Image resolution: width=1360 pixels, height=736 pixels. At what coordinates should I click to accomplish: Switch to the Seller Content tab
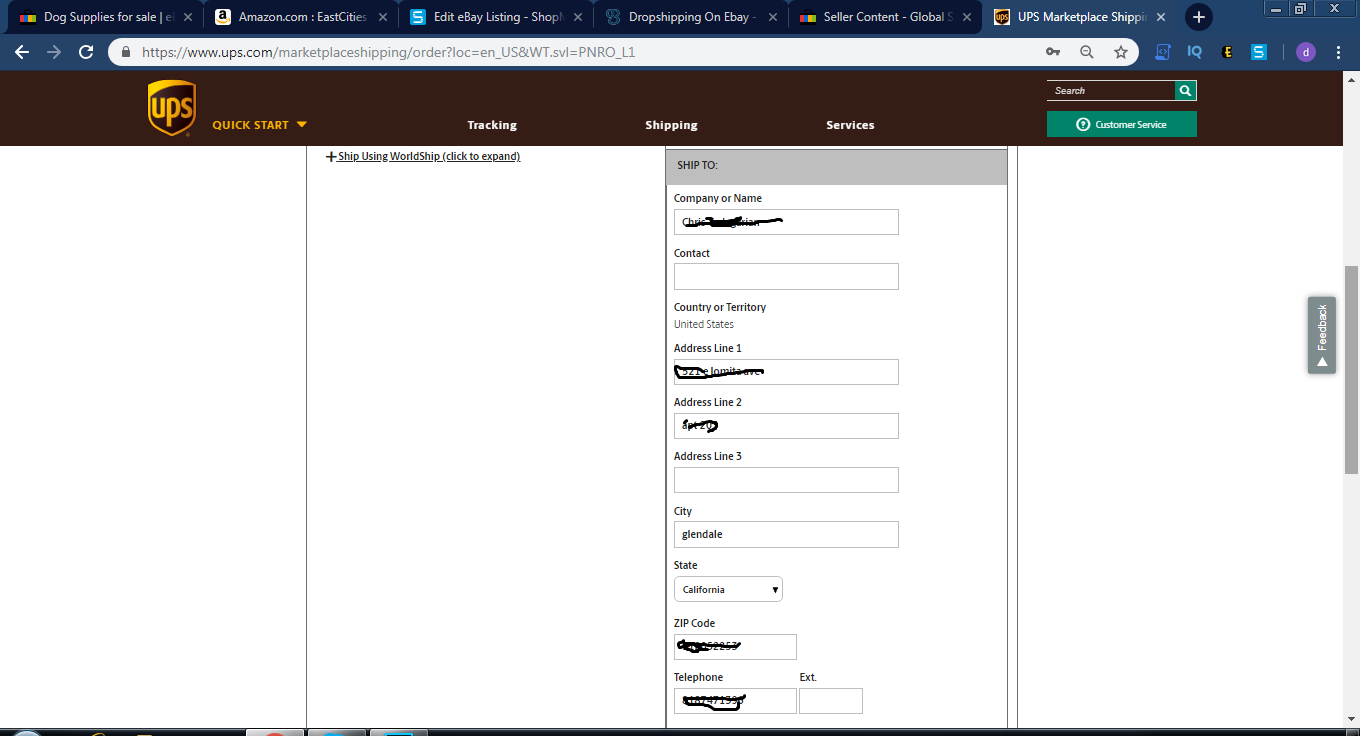[x=884, y=17]
